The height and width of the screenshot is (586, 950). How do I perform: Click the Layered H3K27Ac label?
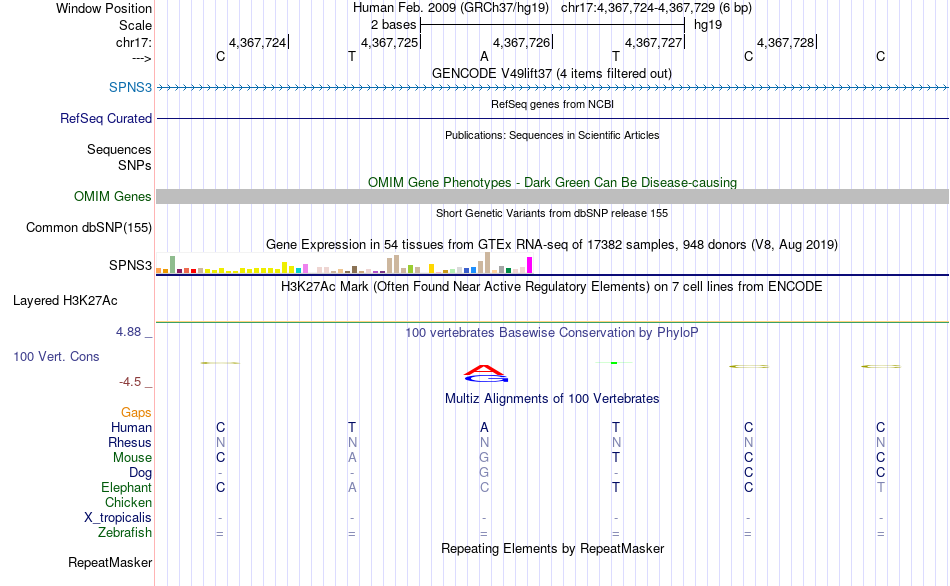coord(65,301)
